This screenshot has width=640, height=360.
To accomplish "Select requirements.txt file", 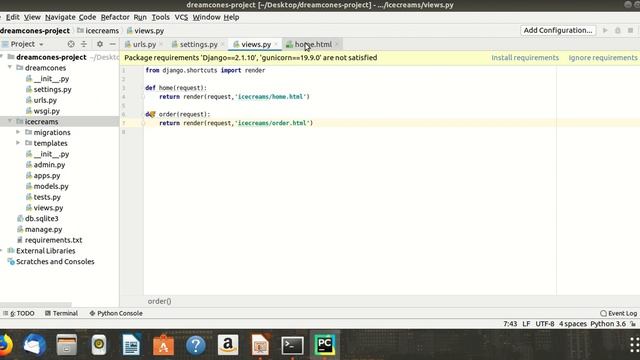I will point(53,240).
